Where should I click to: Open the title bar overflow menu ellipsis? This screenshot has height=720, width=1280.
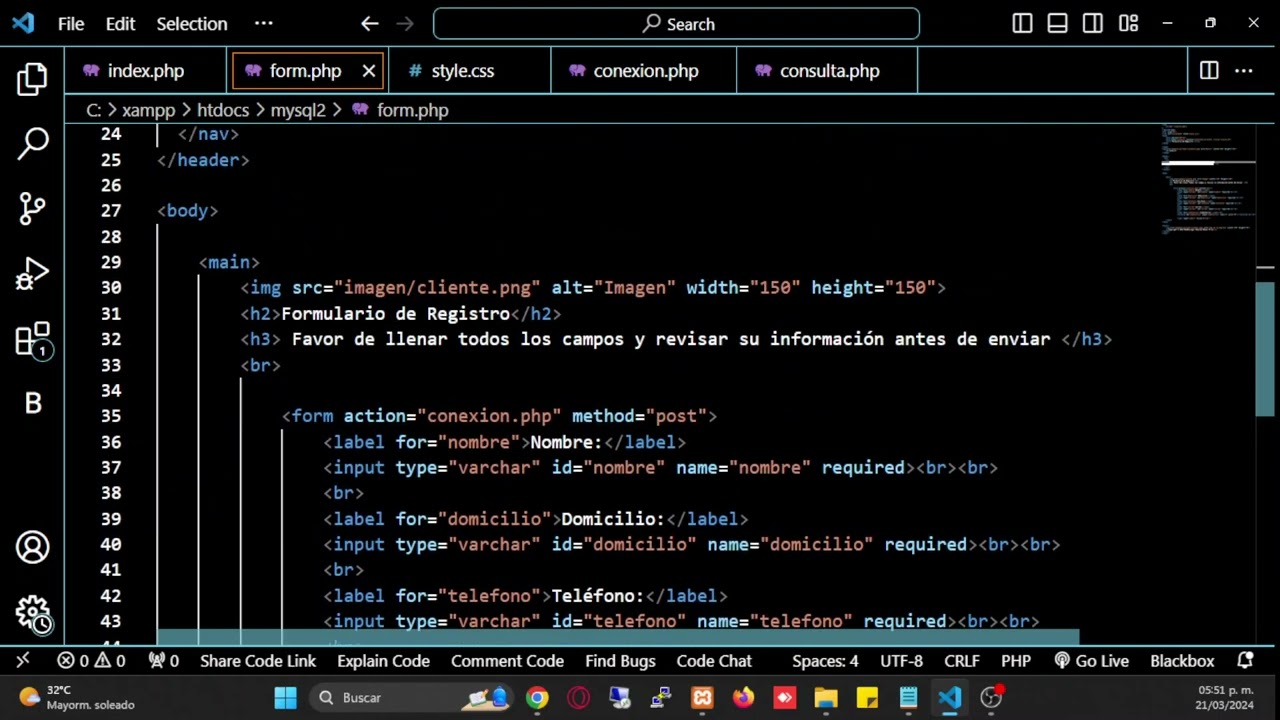[x=263, y=23]
